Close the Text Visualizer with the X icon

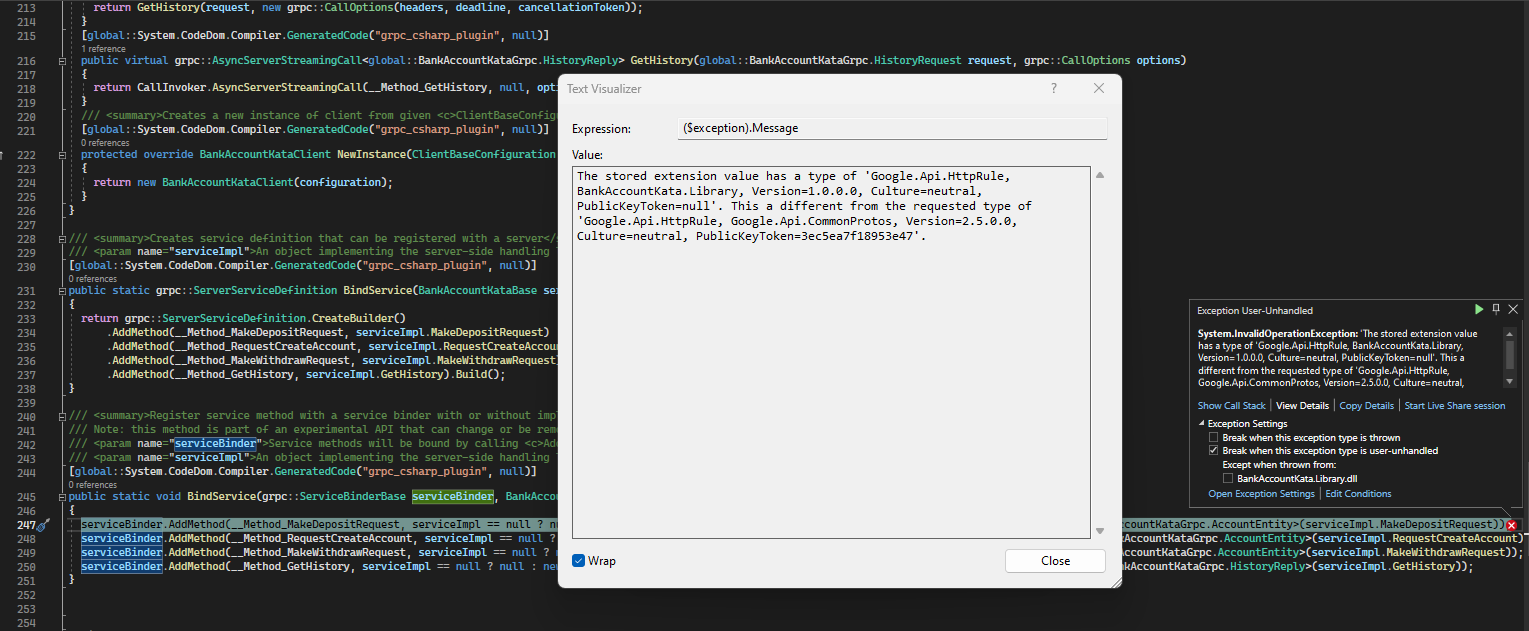[x=1099, y=88]
